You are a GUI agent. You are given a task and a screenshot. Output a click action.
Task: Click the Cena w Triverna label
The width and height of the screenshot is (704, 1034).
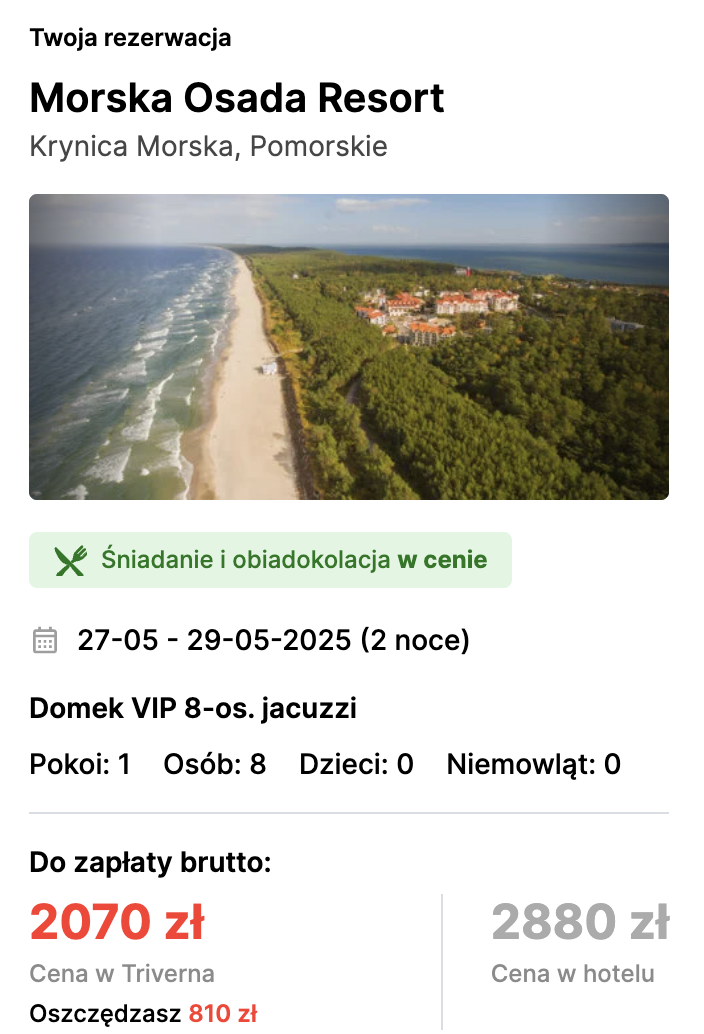point(122,973)
